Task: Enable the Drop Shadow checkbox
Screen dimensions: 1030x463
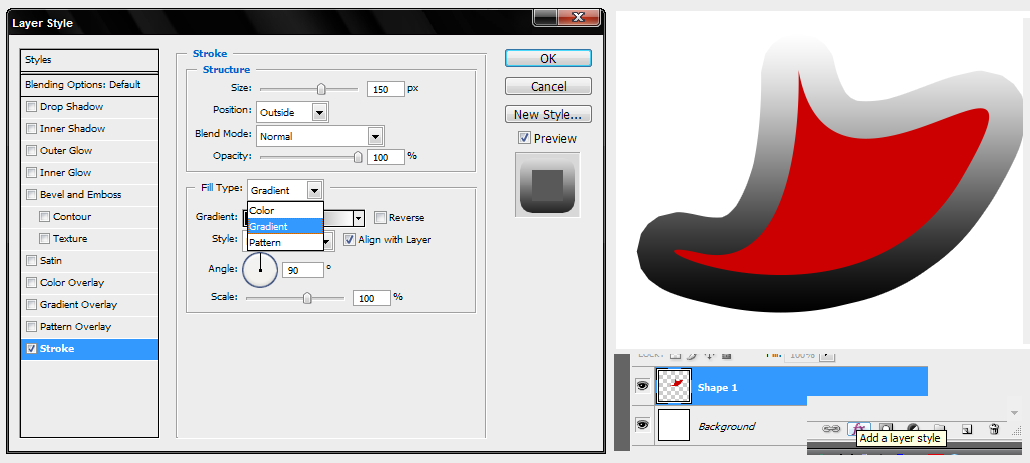Action: pos(32,107)
